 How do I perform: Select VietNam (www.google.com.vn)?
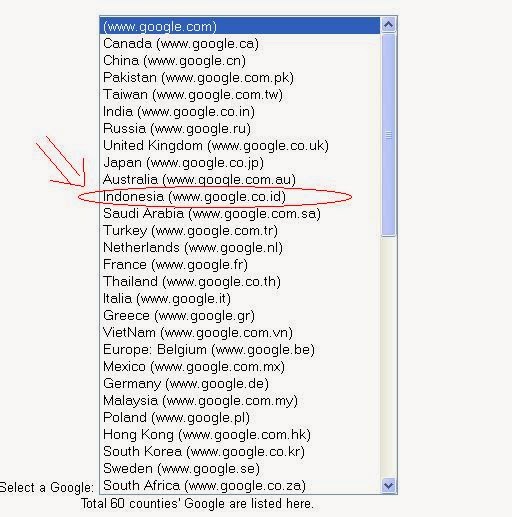point(240,332)
